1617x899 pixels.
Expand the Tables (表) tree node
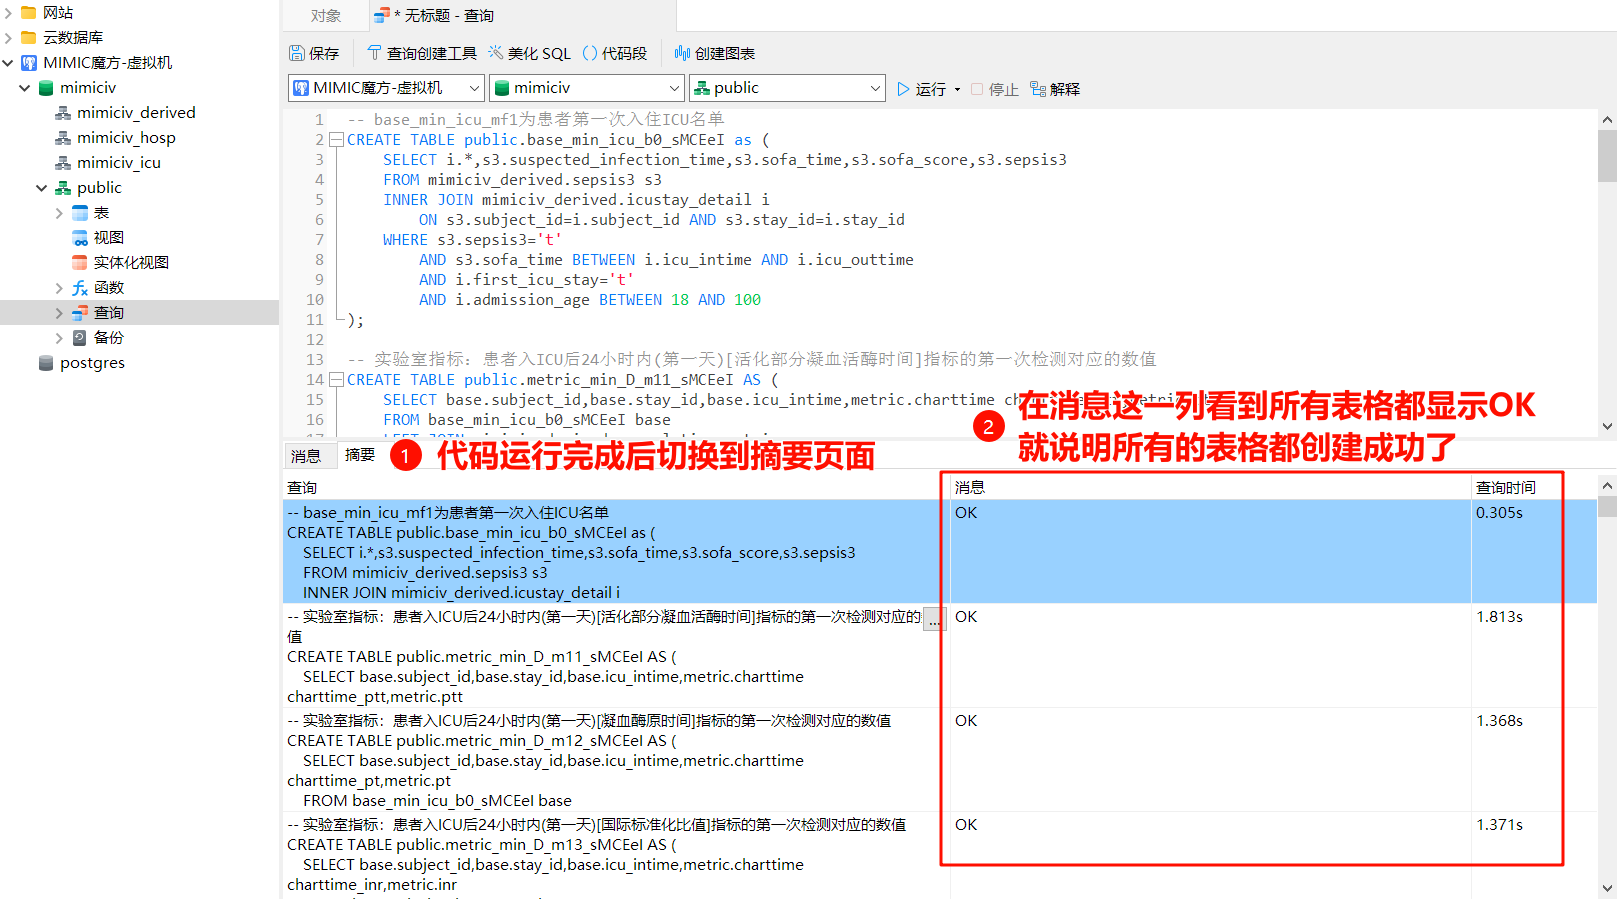(59, 213)
